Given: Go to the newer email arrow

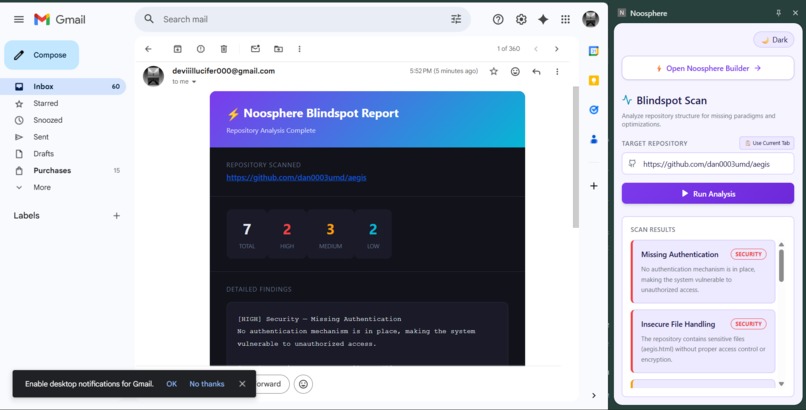Looking at the screenshot, I should click(x=536, y=49).
